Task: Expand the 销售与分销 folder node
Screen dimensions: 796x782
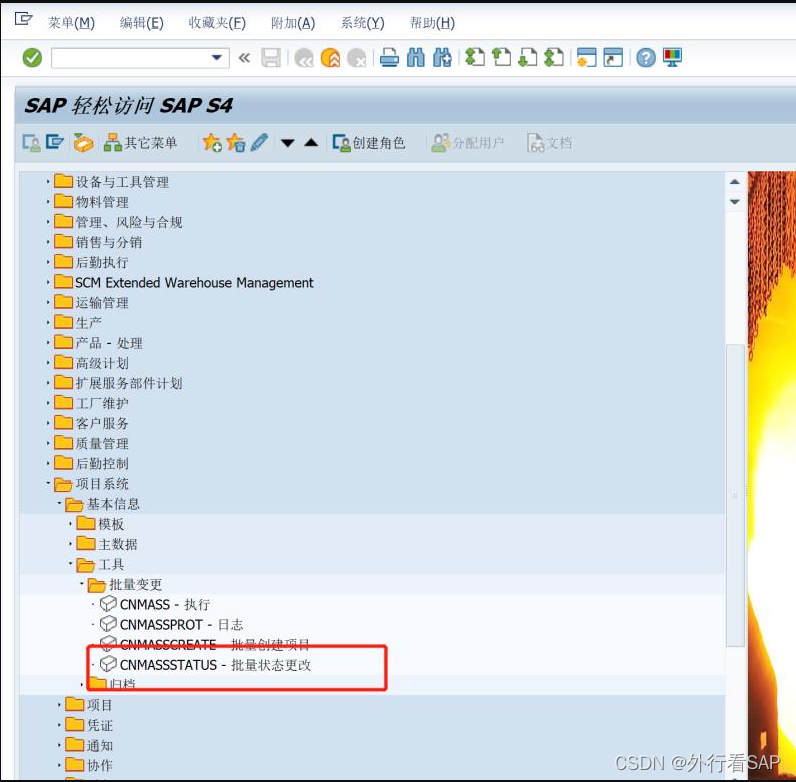Action: (x=48, y=242)
